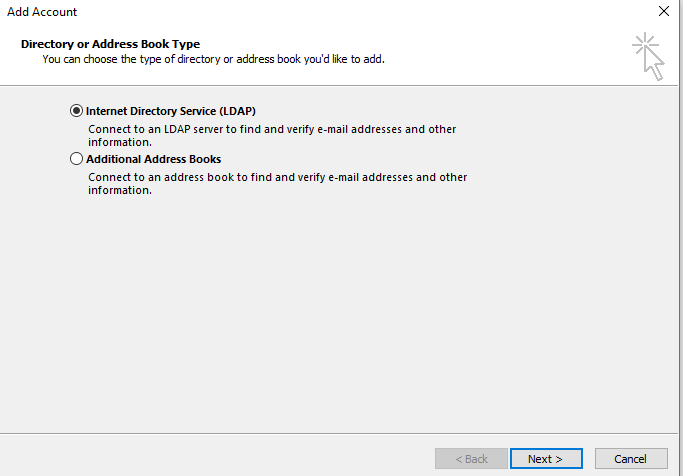Image resolution: width=683 pixels, height=476 pixels.
Task: Select the Internet Directory Service (LDAP) radio button
Action: (77, 111)
